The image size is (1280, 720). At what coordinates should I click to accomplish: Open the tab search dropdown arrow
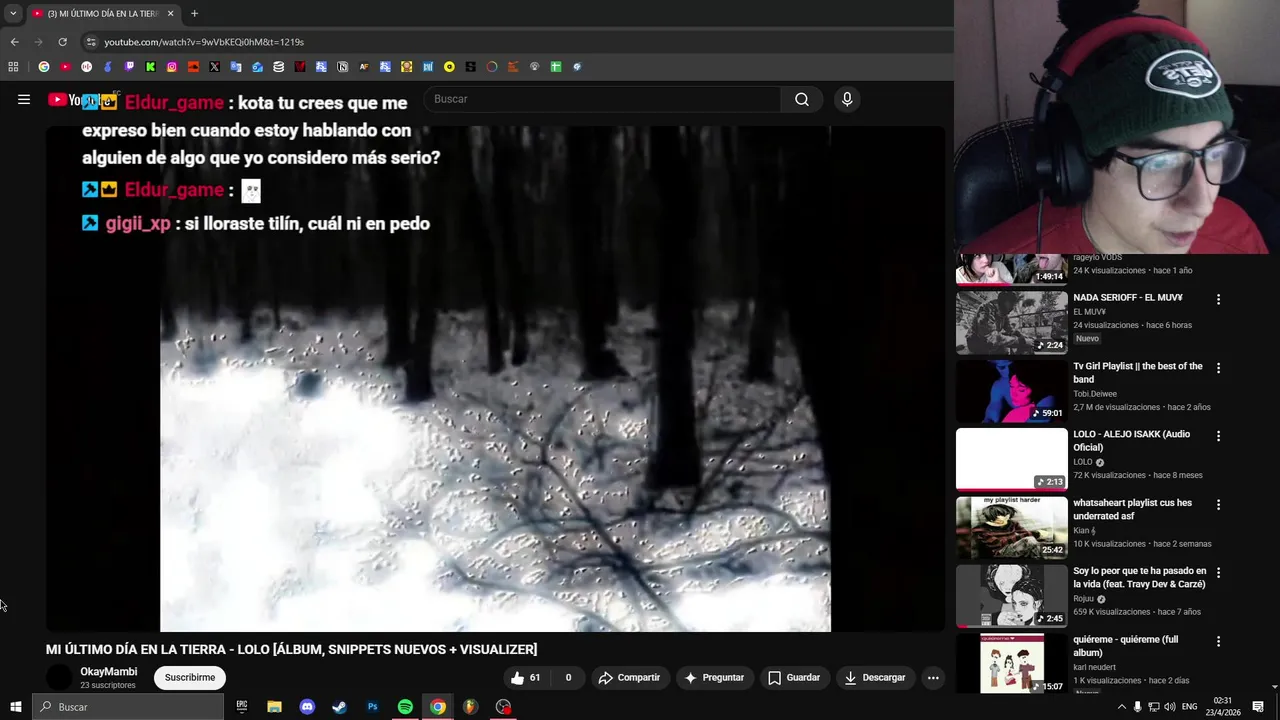[x=13, y=14]
